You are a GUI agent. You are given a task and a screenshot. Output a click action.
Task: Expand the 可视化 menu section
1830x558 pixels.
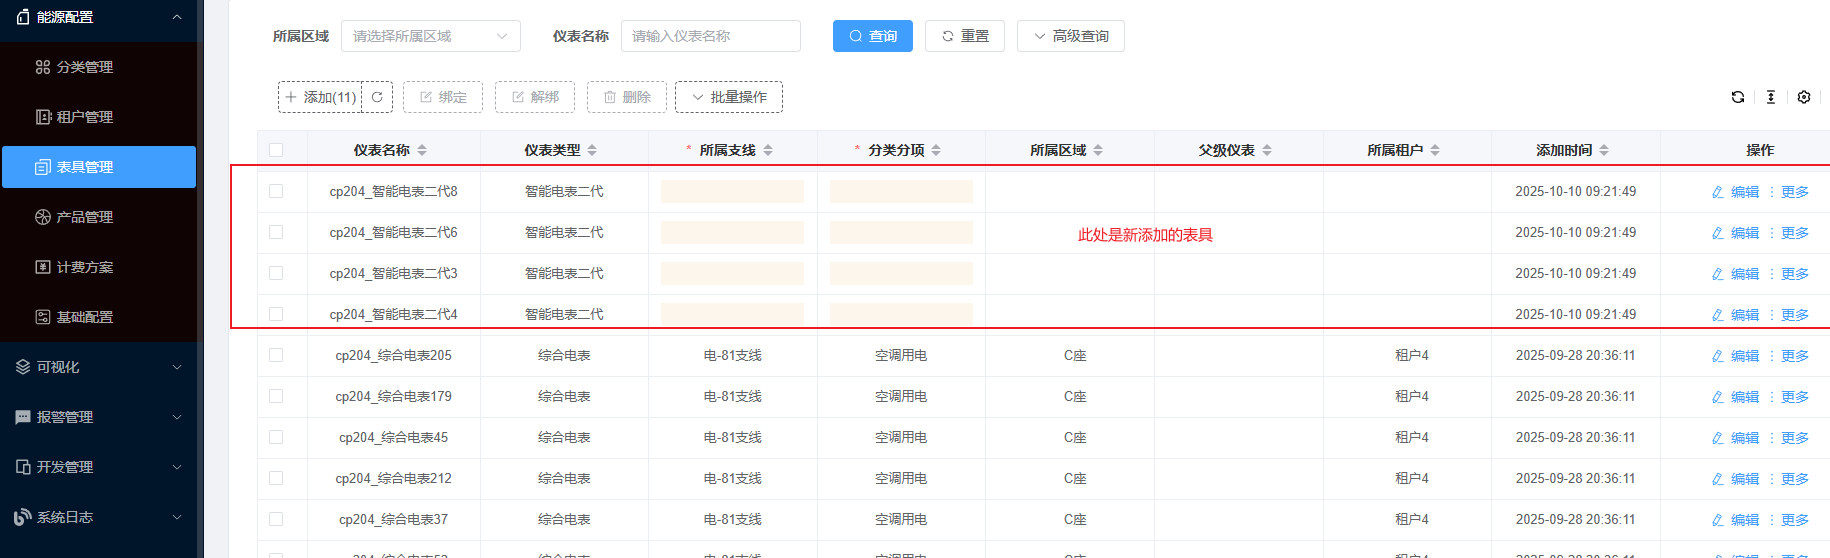pyautogui.click(x=98, y=367)
